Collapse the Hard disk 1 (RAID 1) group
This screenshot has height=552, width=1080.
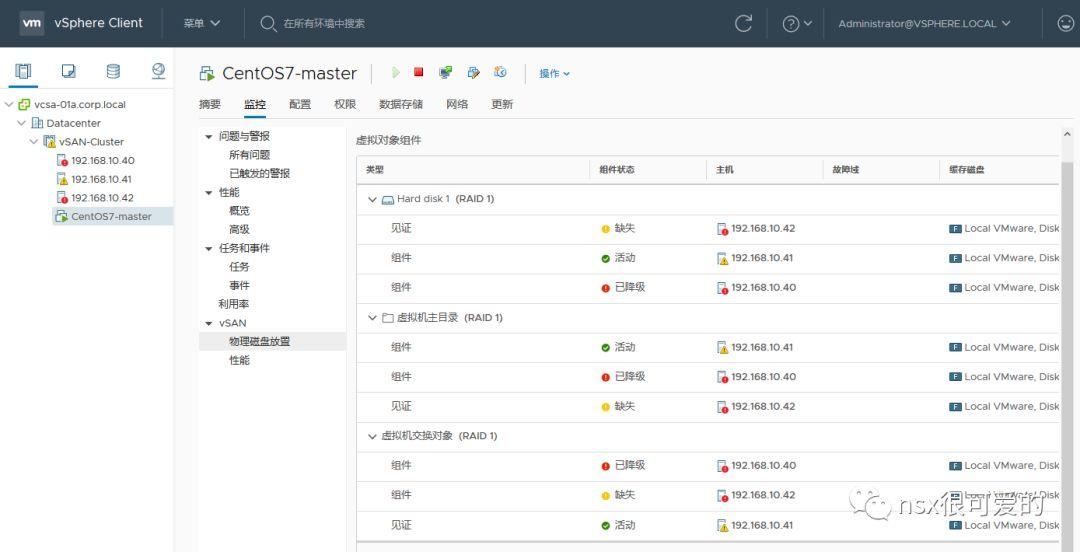tap(373, 199)
